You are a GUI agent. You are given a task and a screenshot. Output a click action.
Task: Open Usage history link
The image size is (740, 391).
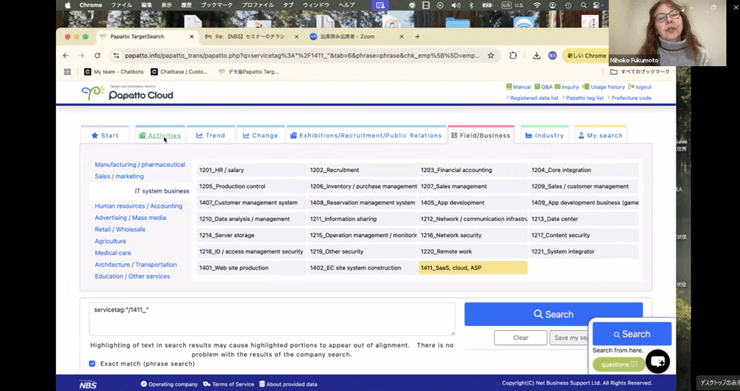point(604,87)
